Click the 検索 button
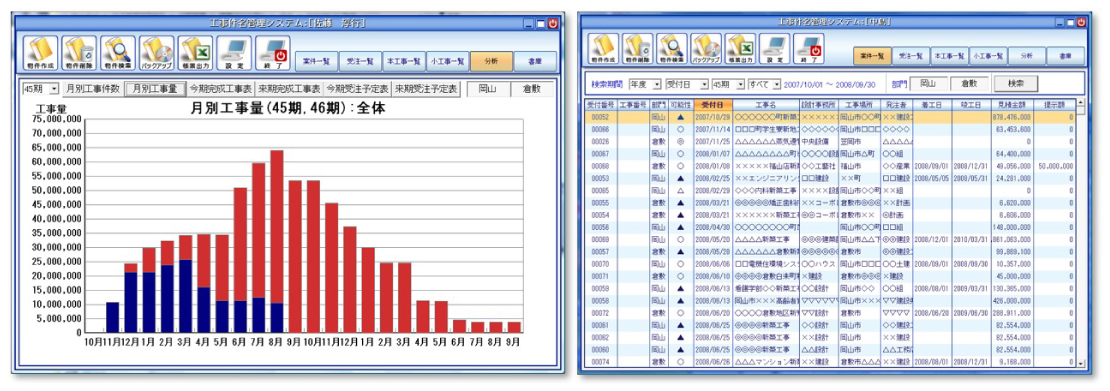Viewport: 1110px width, 391px height. click(x=1015, y=84)
